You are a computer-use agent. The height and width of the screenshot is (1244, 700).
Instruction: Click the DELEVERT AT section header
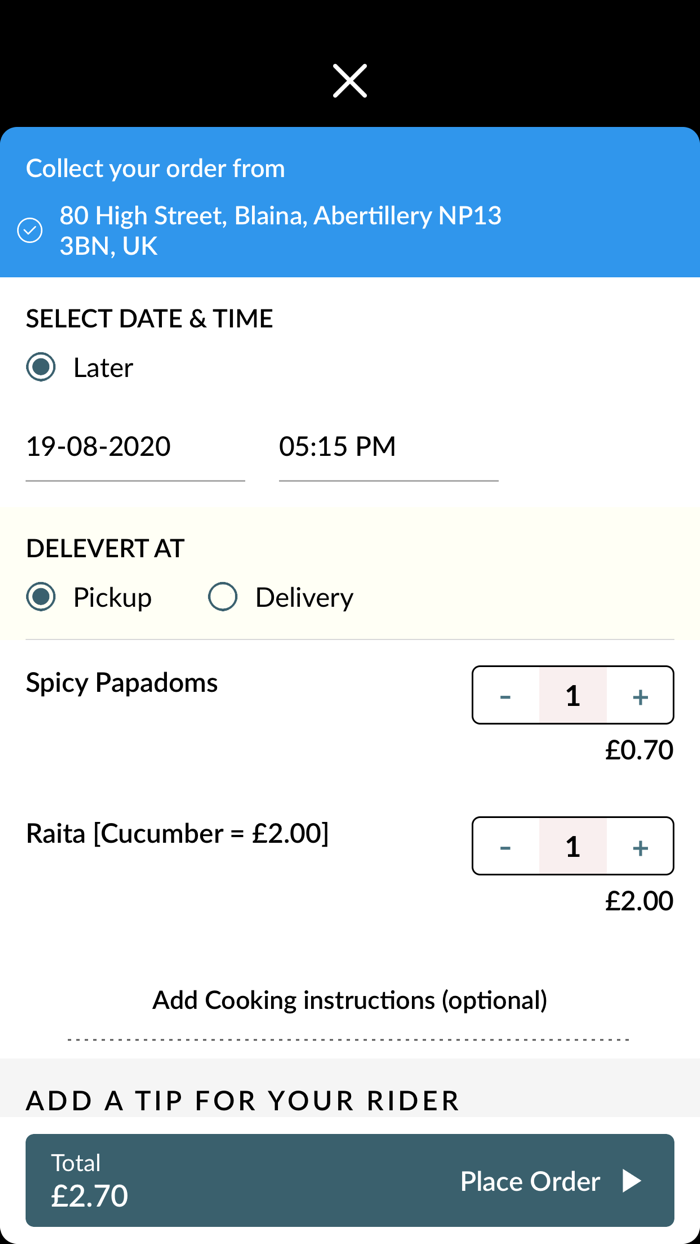(x=104, y=548)
